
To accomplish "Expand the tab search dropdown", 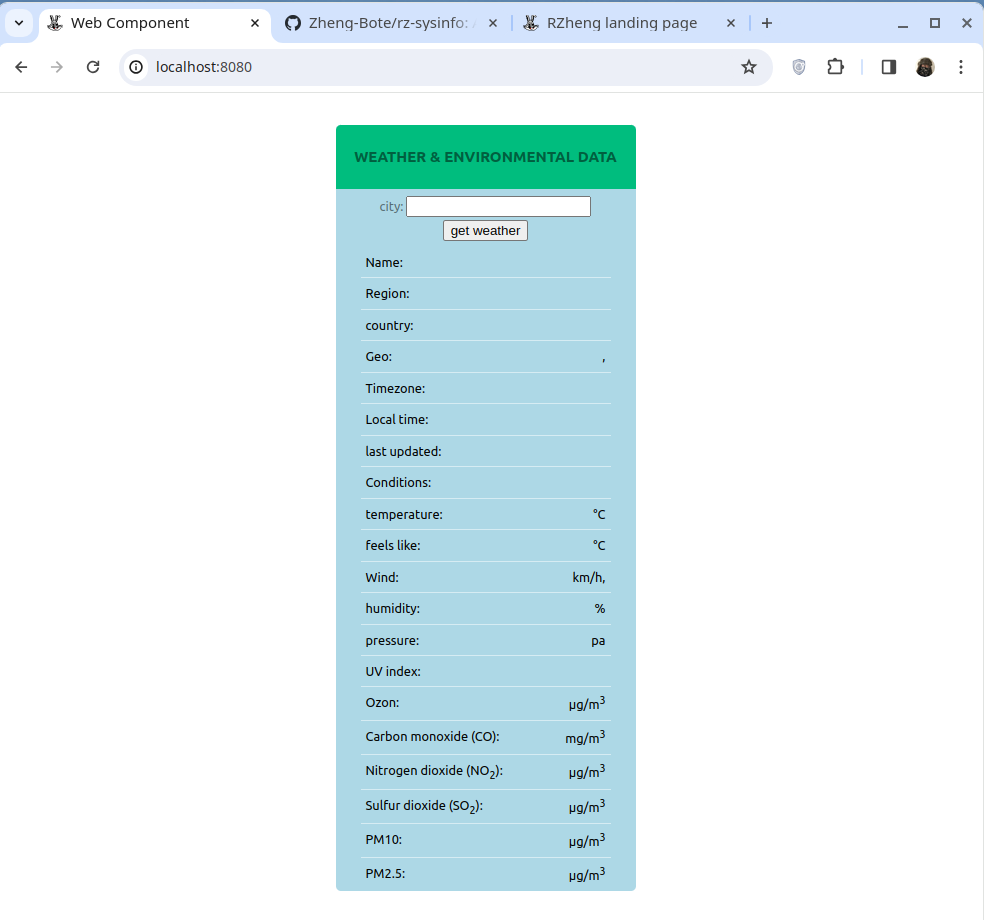I will coord(19,23).
